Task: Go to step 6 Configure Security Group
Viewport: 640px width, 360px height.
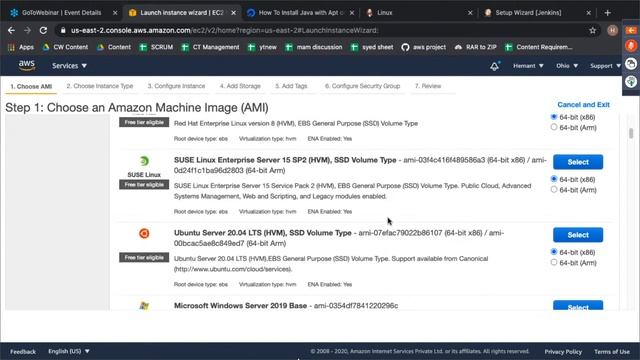Action: pyautogui.click(x=362, y=86)
